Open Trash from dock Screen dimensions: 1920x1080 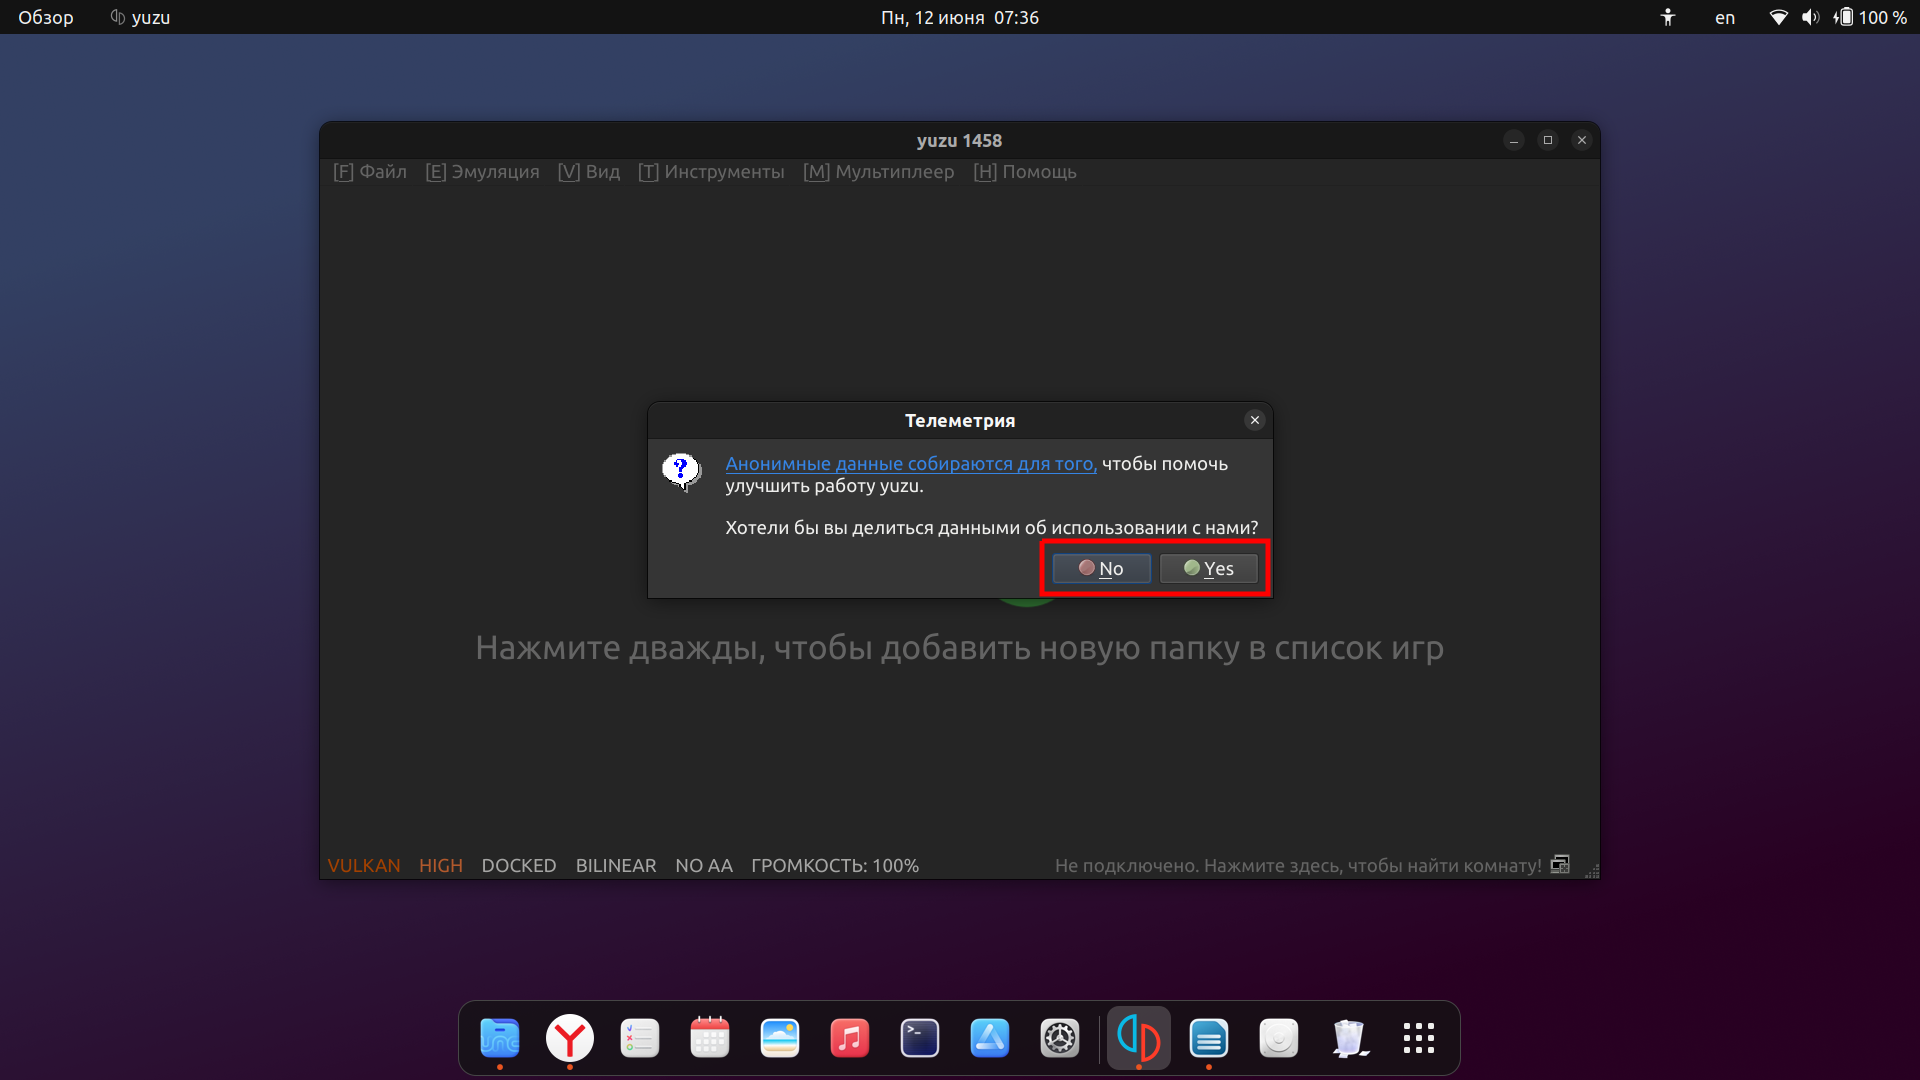click(x=1349, y=1038)
